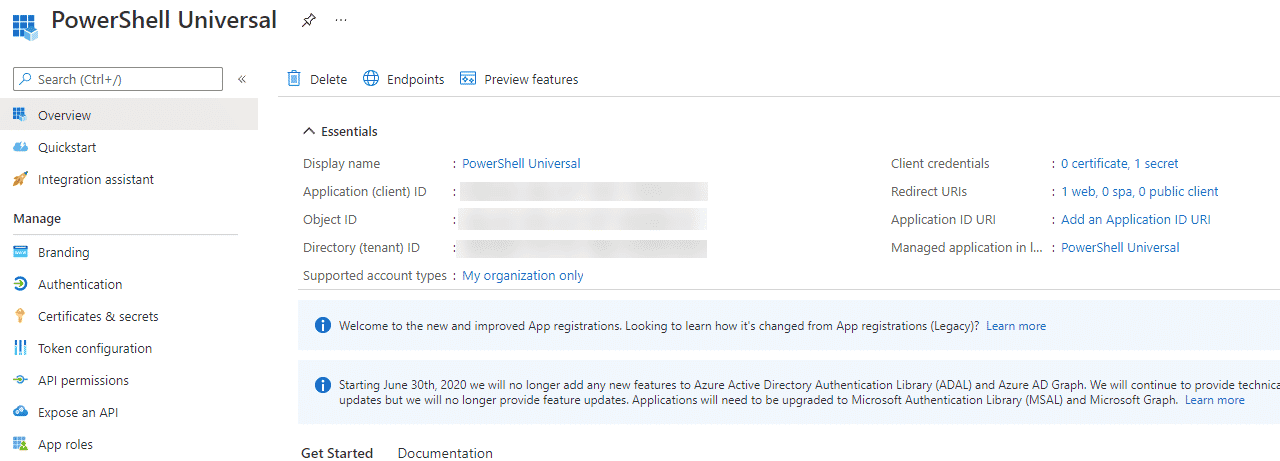Click the Application ID URI label
The height and width of the screenshot is (461, 1280).
coord(943,219)
